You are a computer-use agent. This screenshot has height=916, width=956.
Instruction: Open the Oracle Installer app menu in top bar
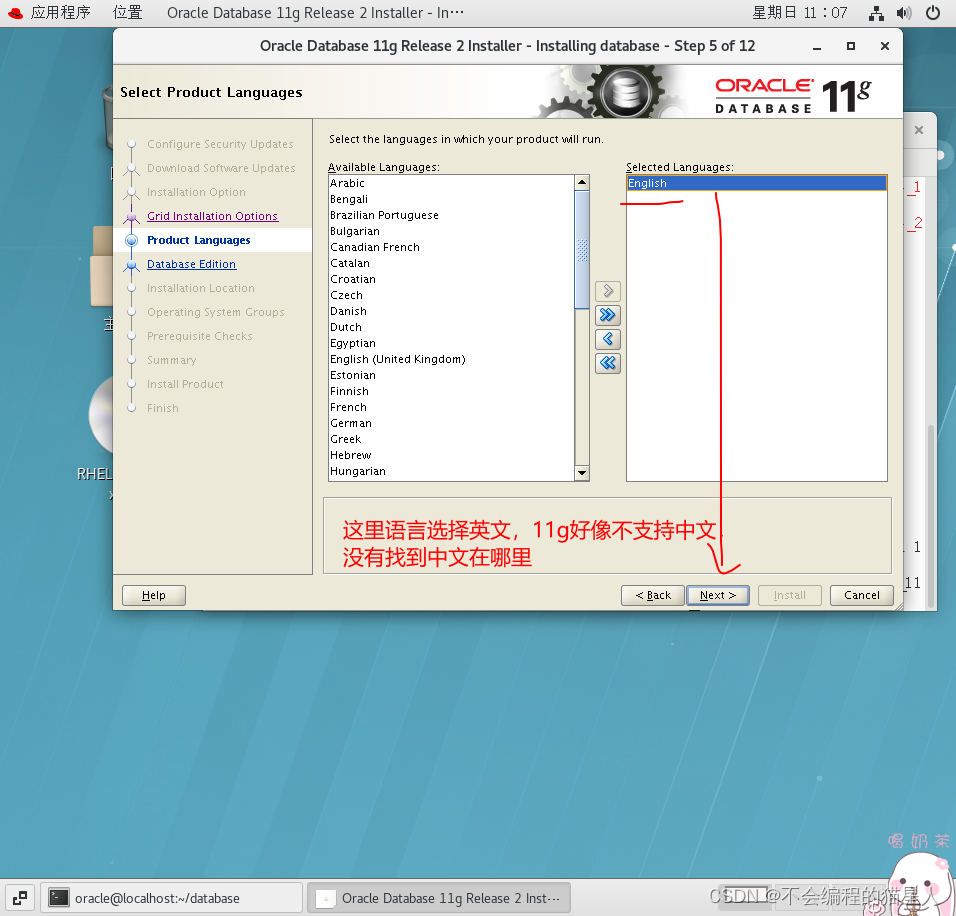(x=315, y=13)
